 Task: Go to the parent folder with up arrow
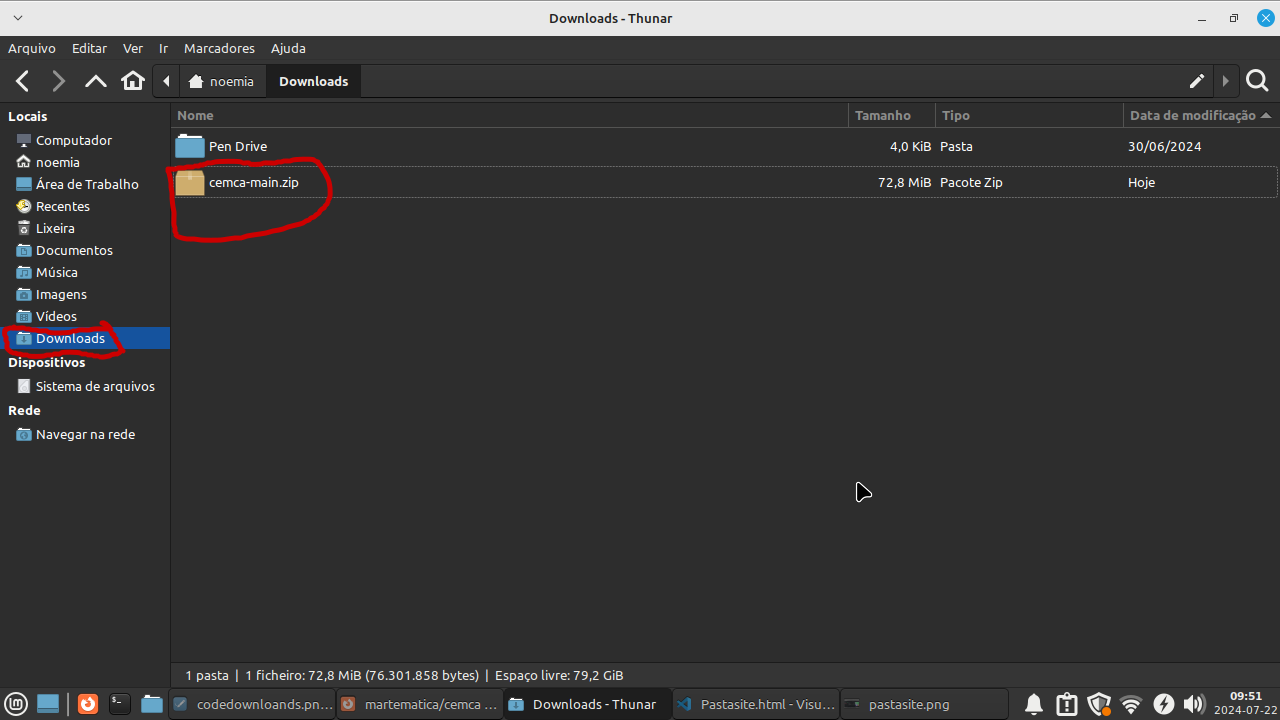click(x=96, y=81)
